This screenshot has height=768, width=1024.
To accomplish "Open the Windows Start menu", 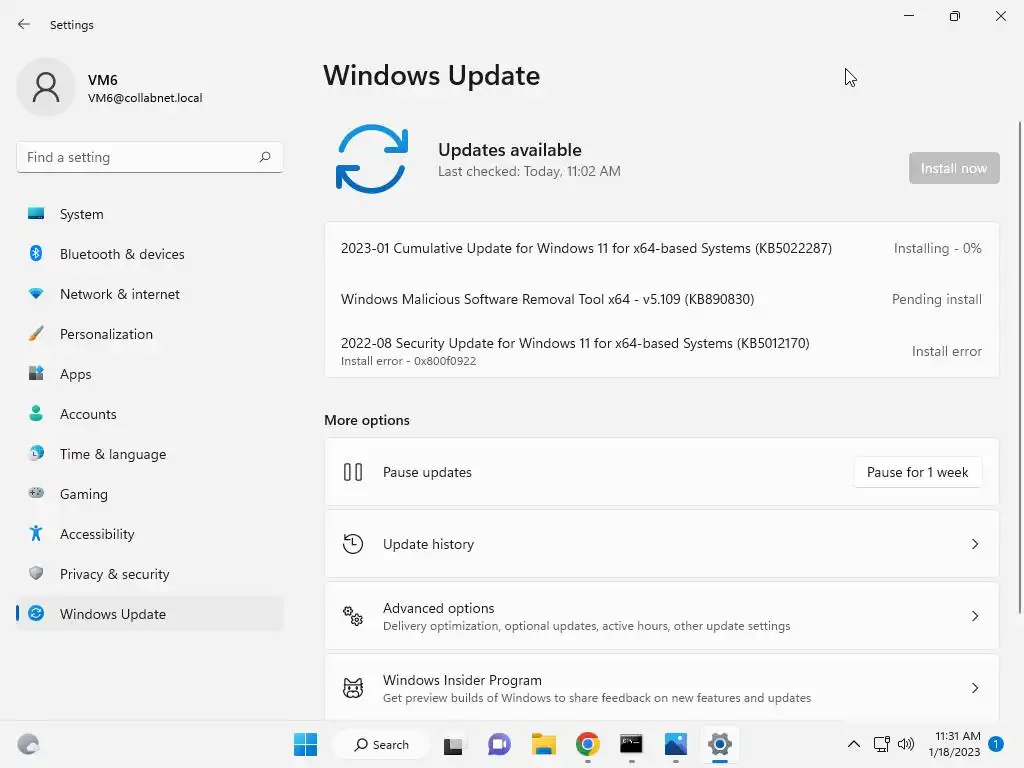I will pyautogui.click(x=305, y=744).
